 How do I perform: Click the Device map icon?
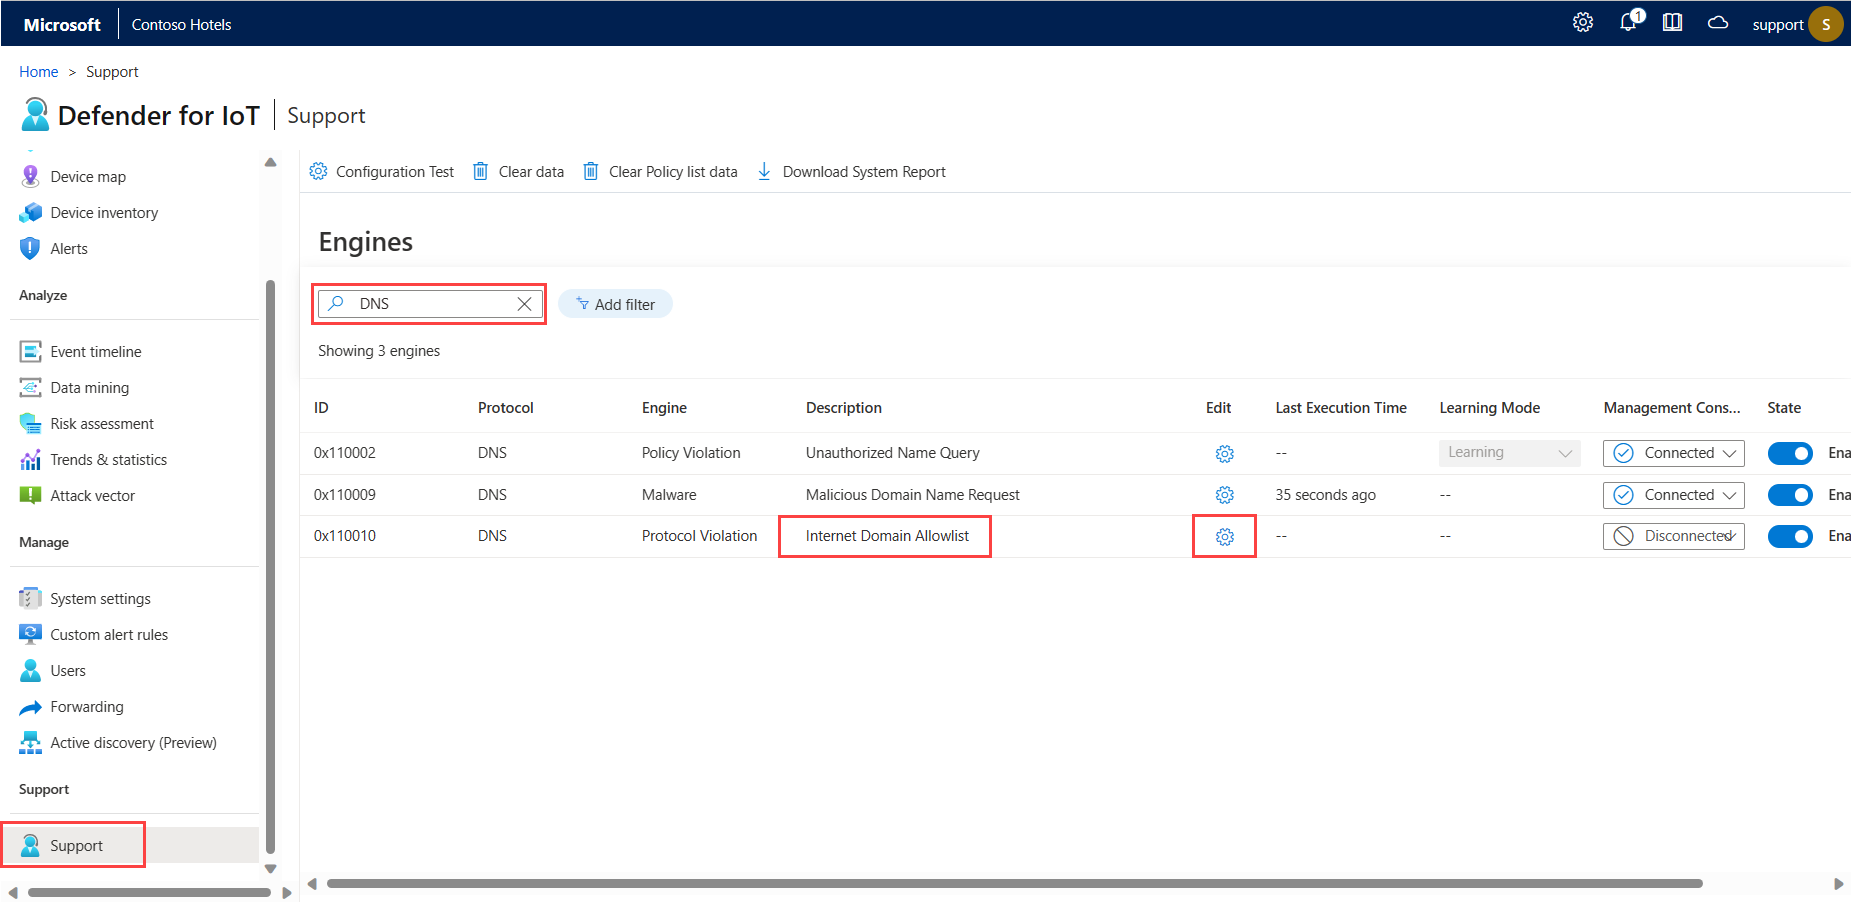[30, 176]
